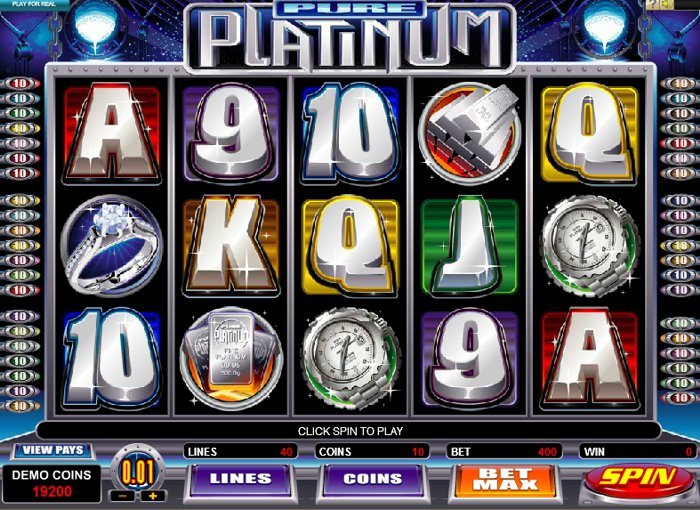Click the green J symbol
The image size is (700, 510).
(470, 246)
